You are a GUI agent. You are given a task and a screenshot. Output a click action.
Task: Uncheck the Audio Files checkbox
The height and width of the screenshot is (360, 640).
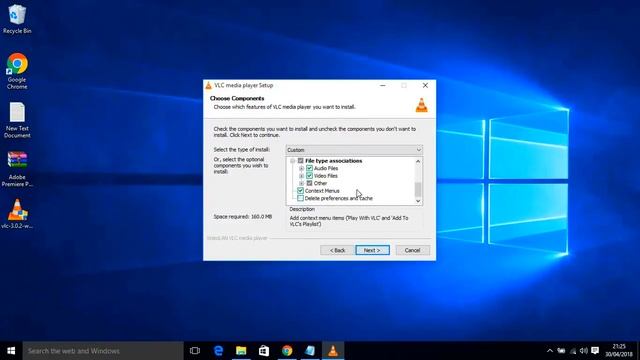point(309,168)
